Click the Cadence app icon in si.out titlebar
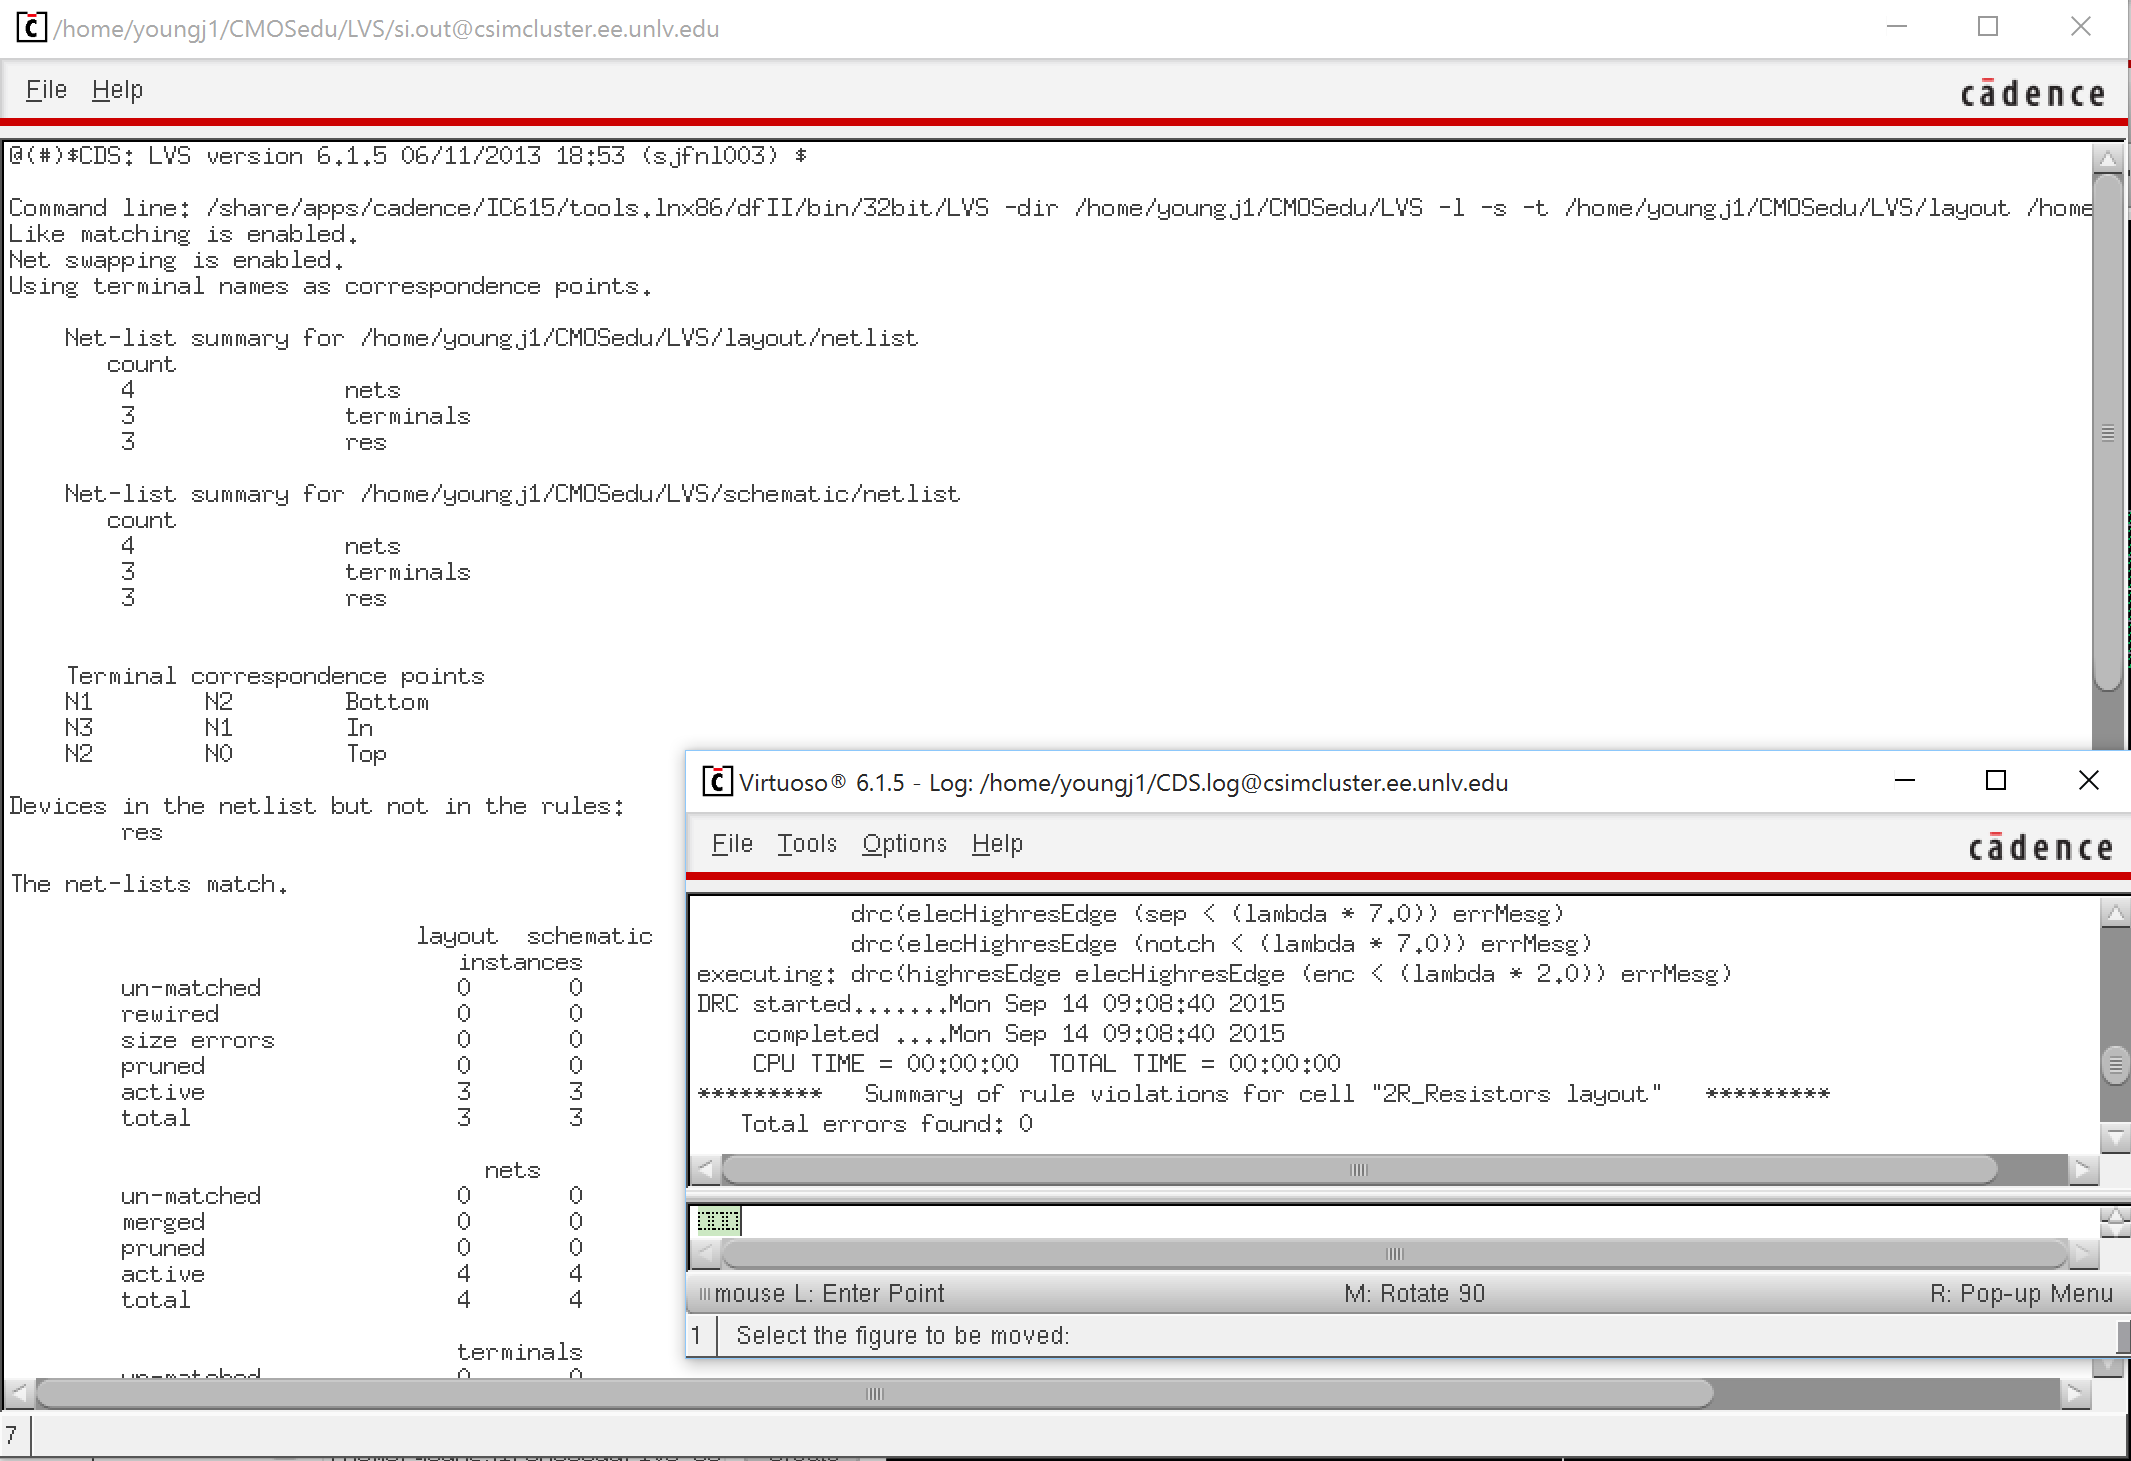 click(31, 28)
